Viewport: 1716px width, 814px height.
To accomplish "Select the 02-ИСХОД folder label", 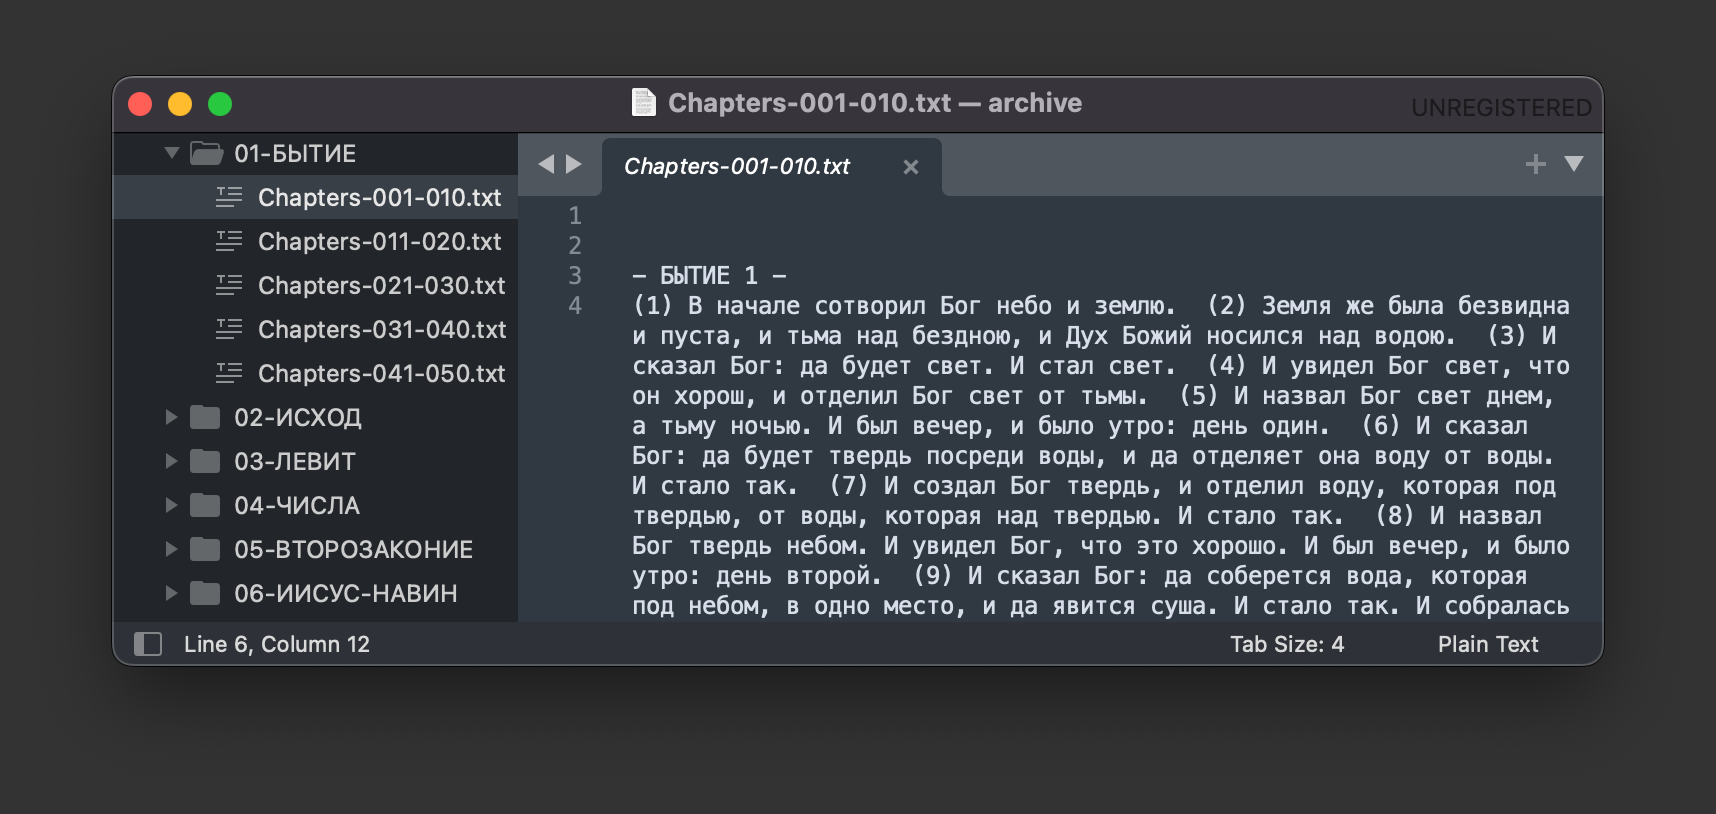I will [298, 417].
